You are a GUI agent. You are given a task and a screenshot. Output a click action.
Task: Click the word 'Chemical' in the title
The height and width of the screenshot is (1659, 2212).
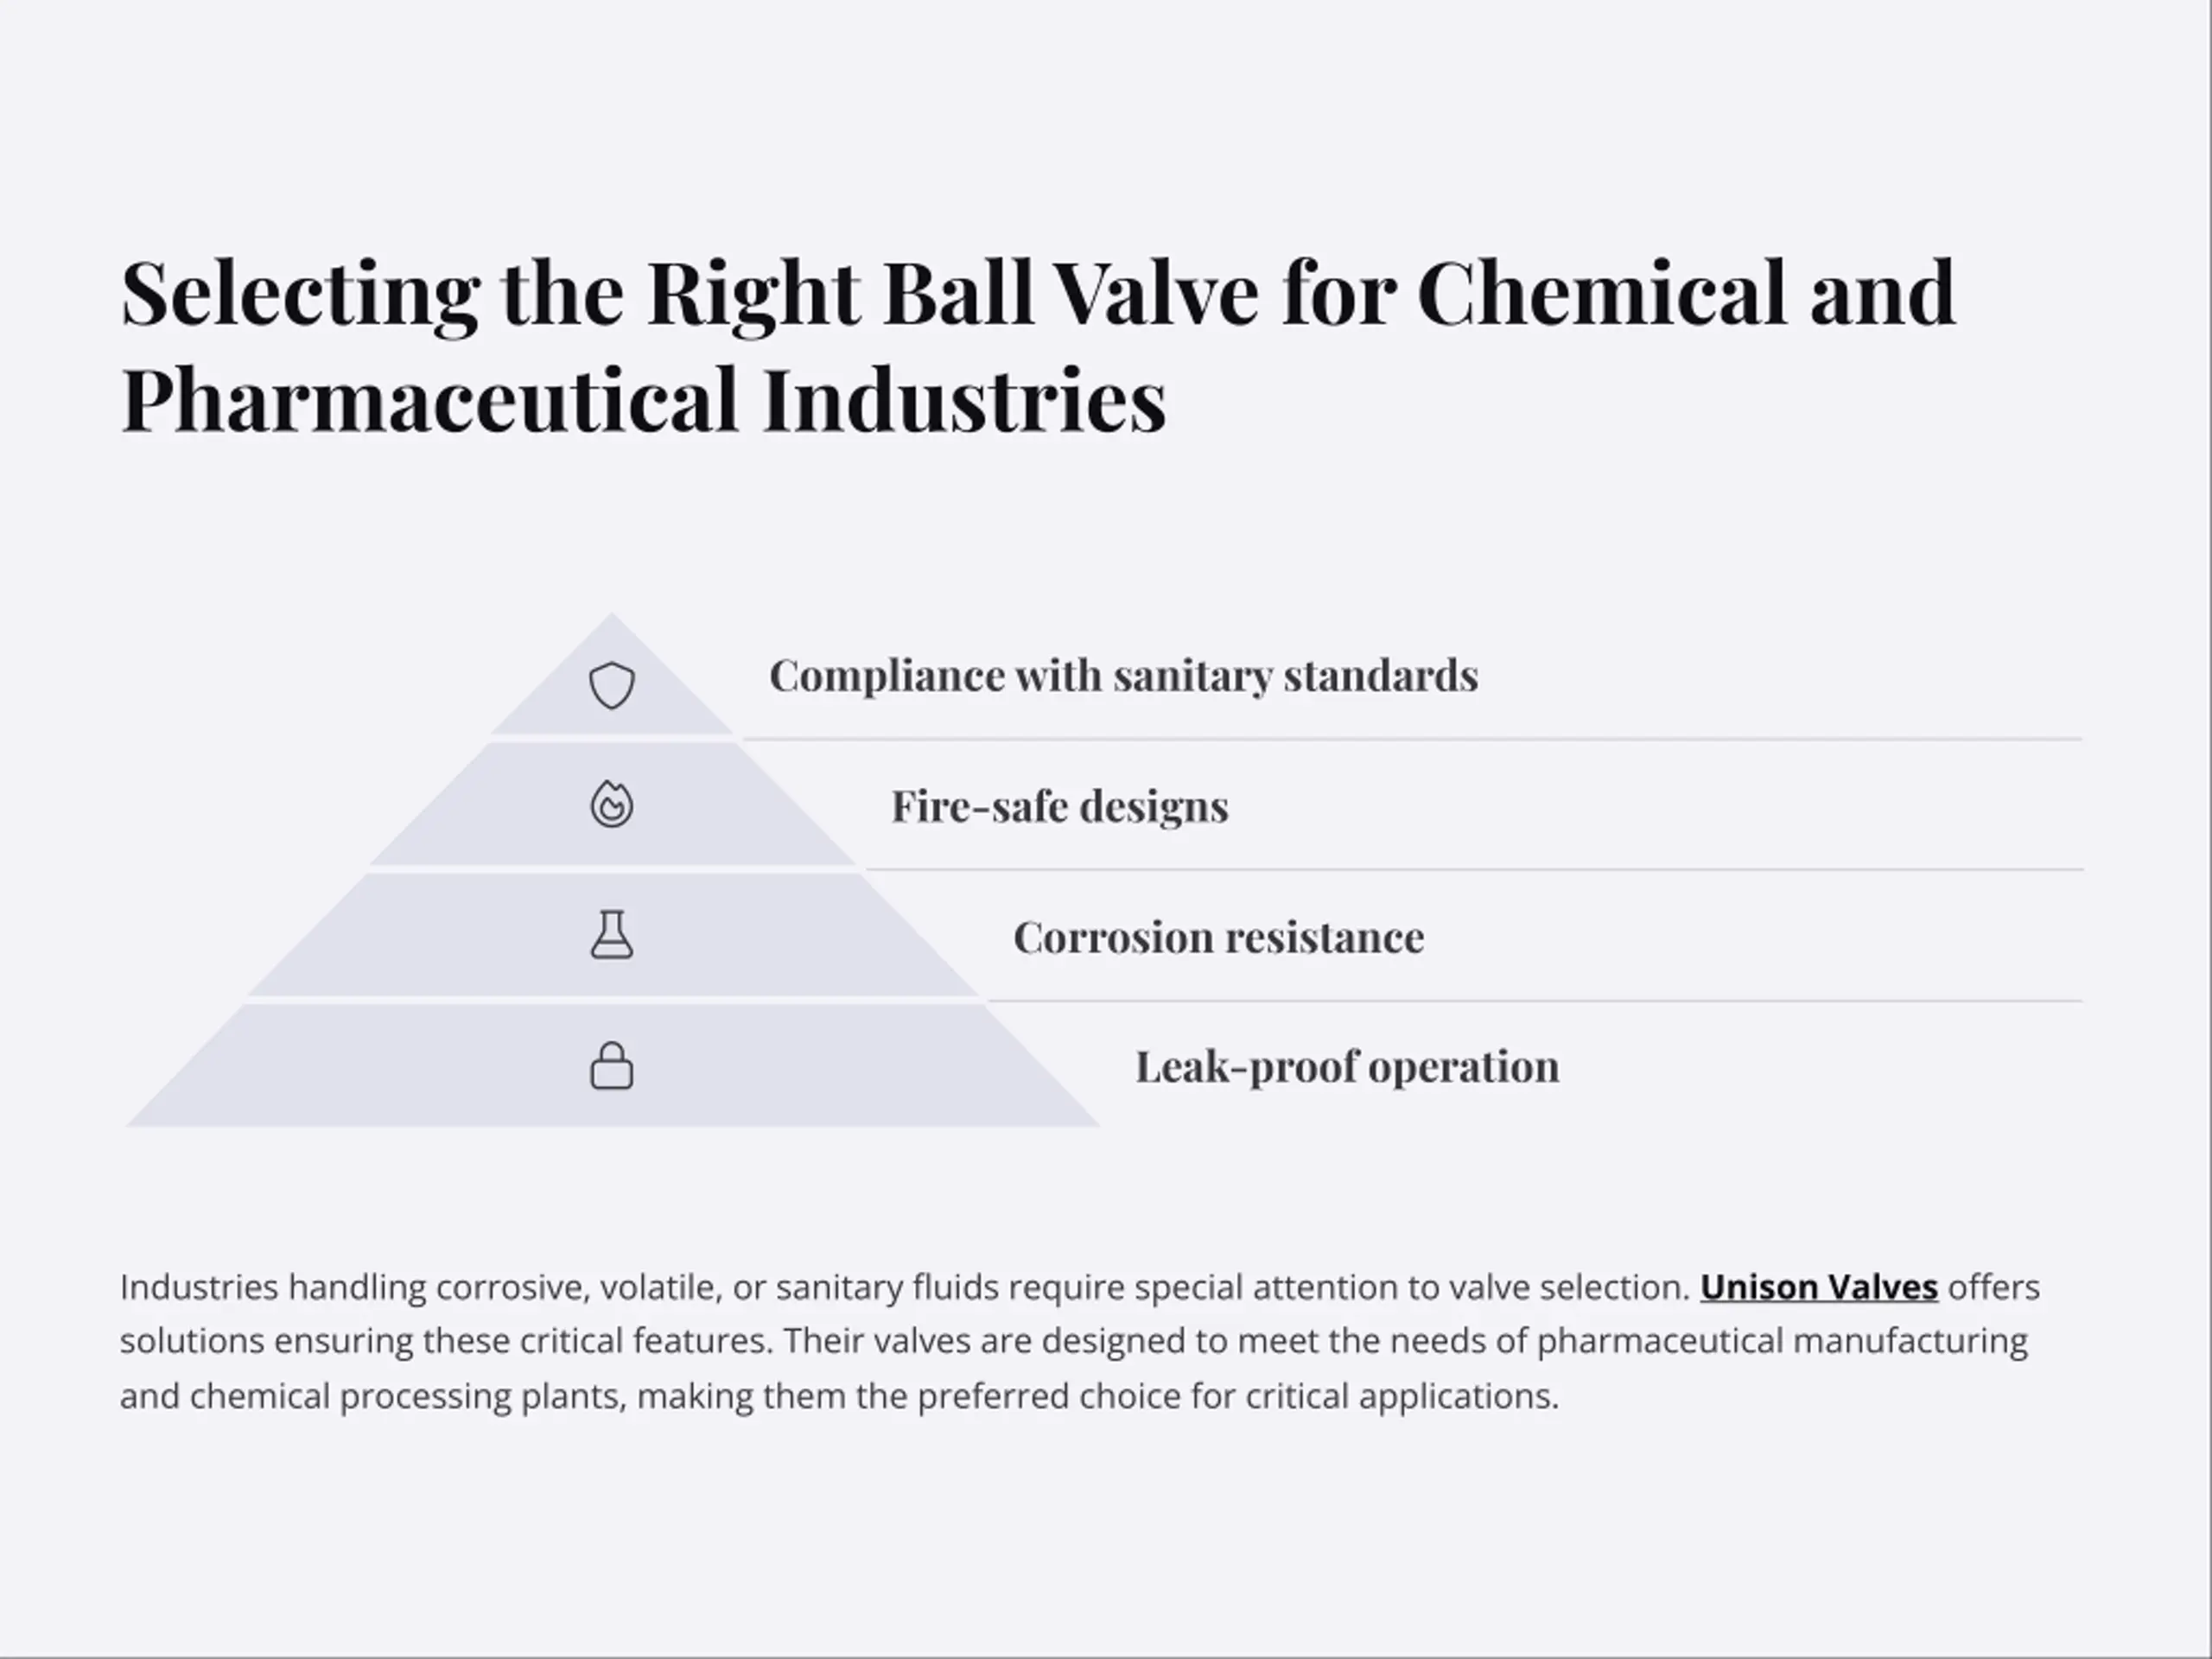1601,294
